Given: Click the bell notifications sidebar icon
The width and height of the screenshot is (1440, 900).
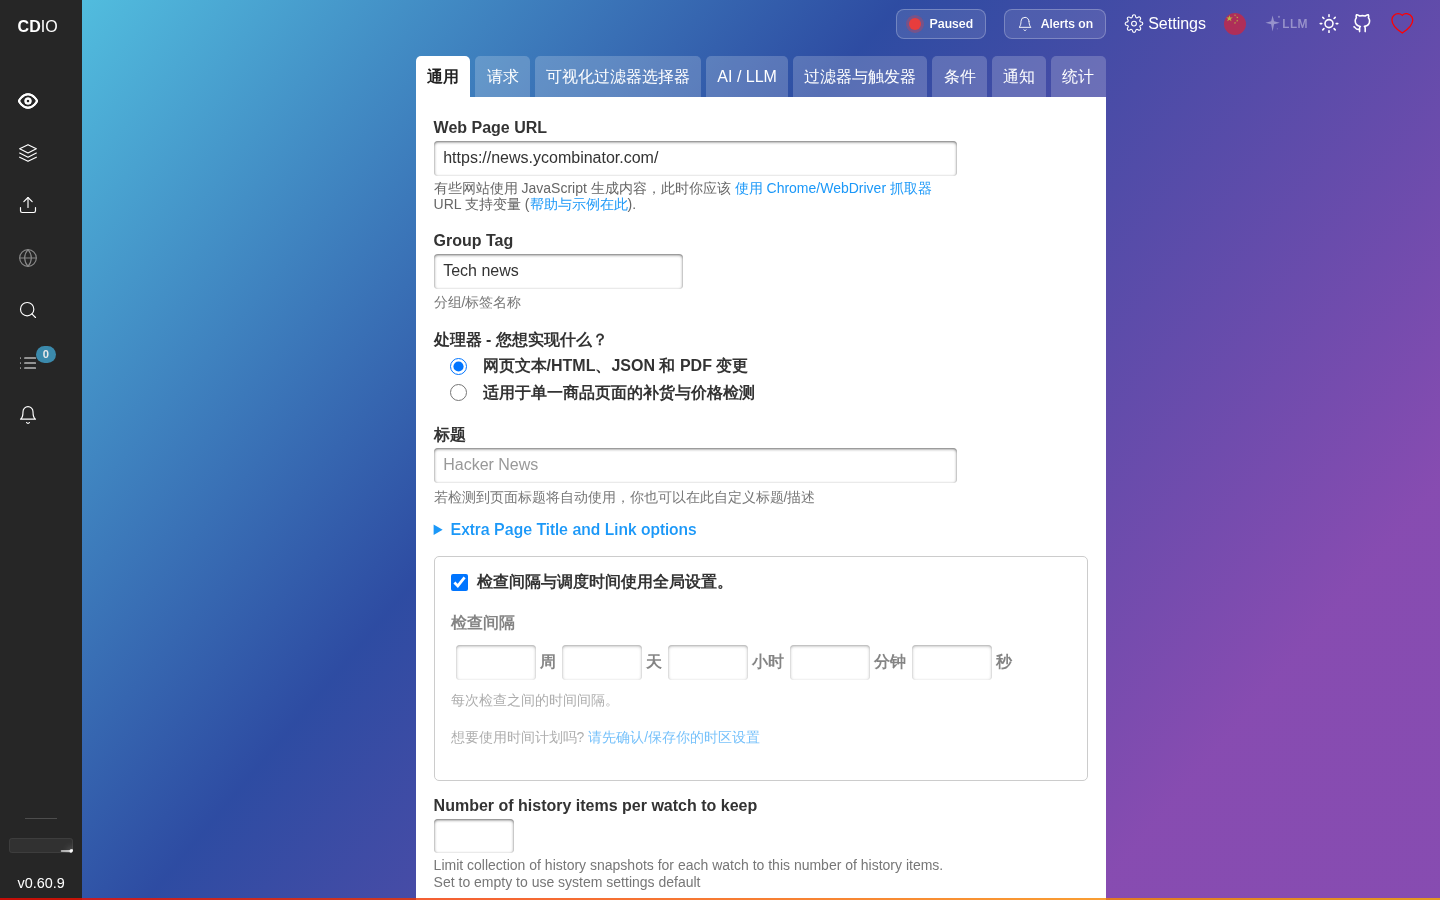Looking at the screenshot, I should (x=28, y=415).
